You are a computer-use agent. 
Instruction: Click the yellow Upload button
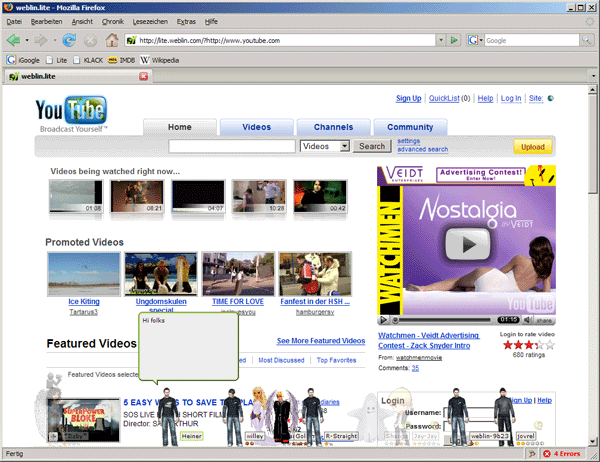(533, 147)
